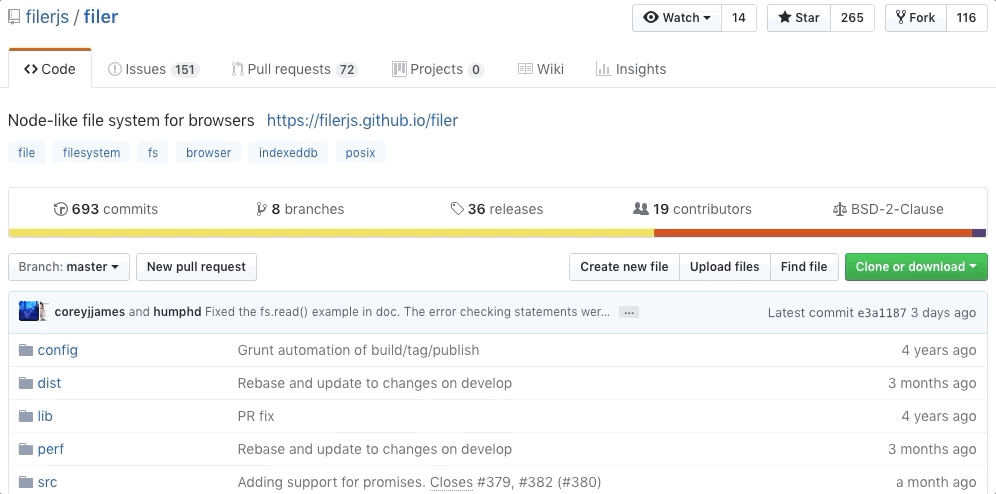Click the commits history clock icon

(x=61, y=209)
